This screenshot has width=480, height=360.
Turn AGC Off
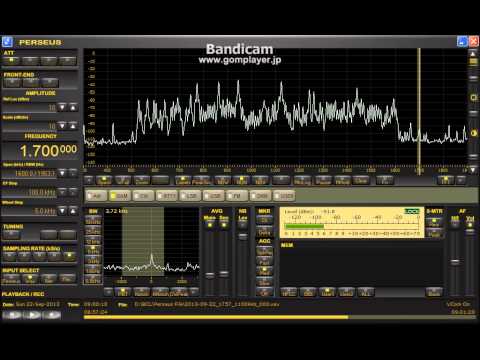pos(264,292)
